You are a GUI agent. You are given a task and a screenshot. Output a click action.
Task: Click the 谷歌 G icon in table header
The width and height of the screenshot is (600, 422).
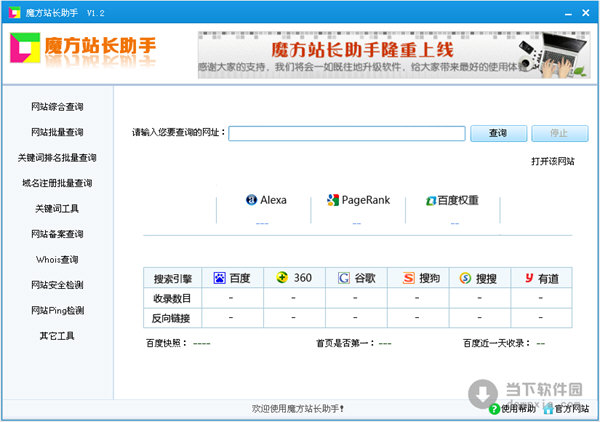pos(344,278)
